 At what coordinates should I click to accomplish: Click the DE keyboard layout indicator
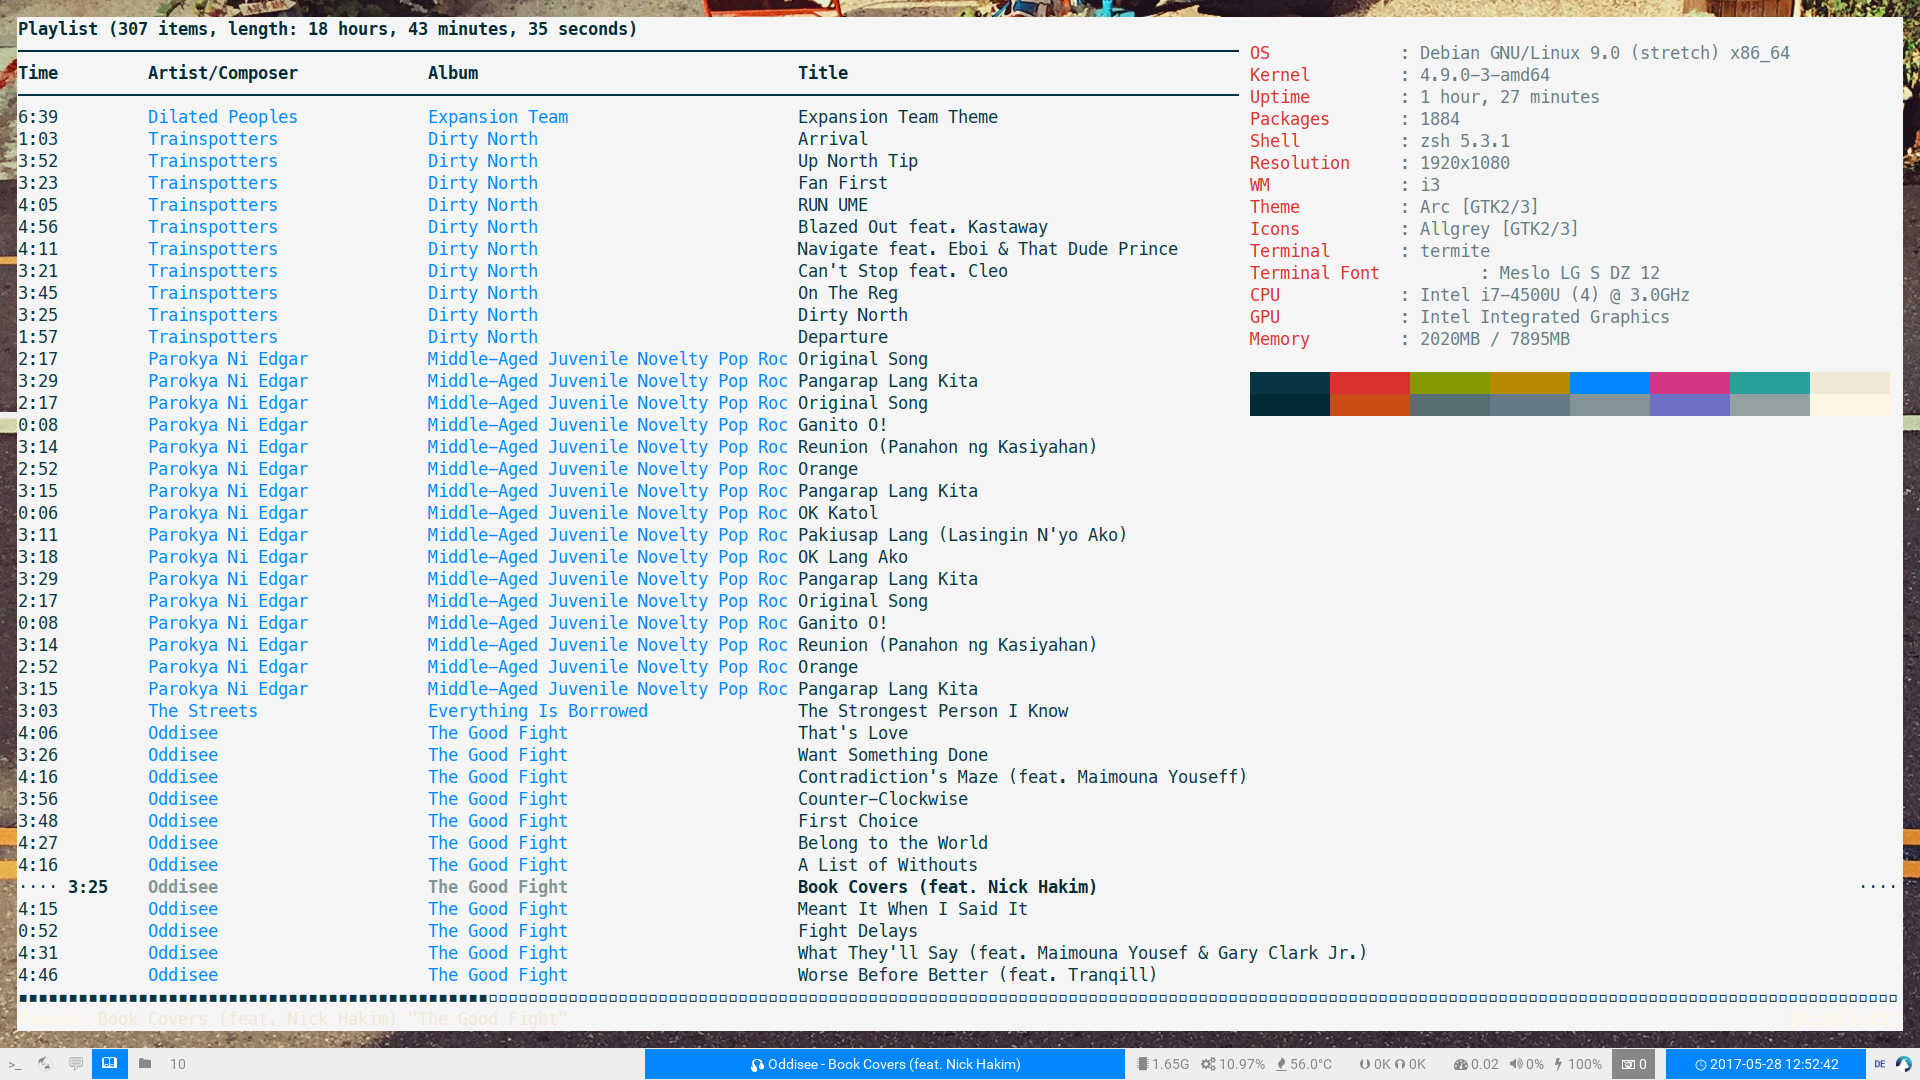click(x=1880, y=1064)
